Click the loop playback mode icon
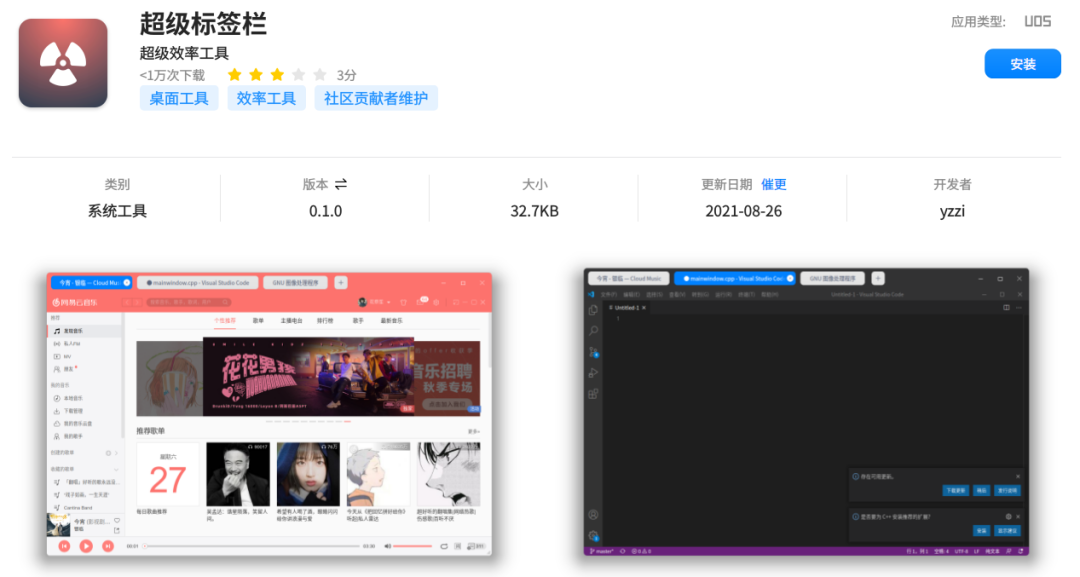 443,546
